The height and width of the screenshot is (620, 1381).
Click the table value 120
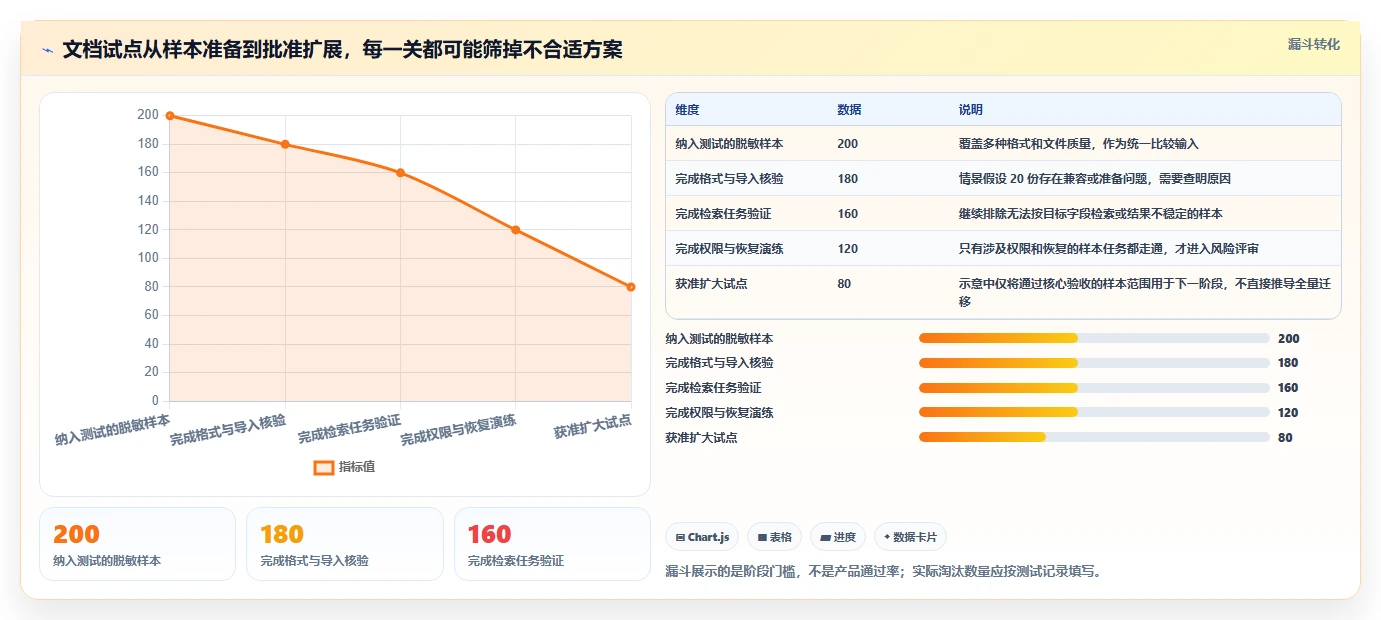847,249
